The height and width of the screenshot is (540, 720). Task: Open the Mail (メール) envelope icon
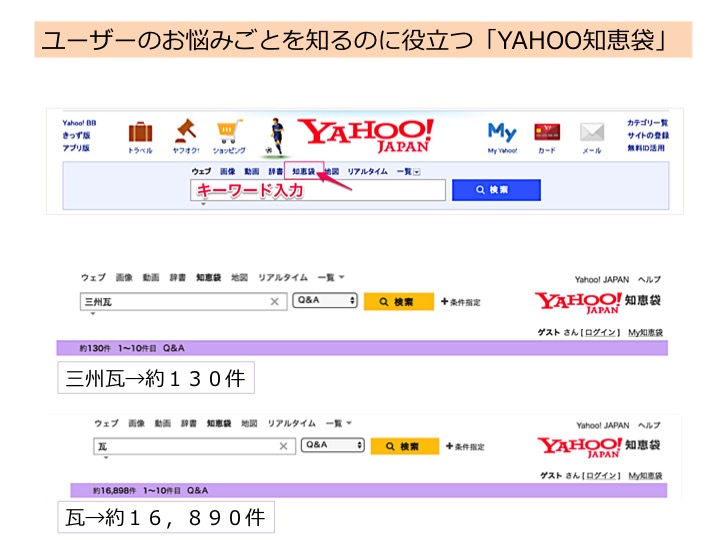point(592,132)
